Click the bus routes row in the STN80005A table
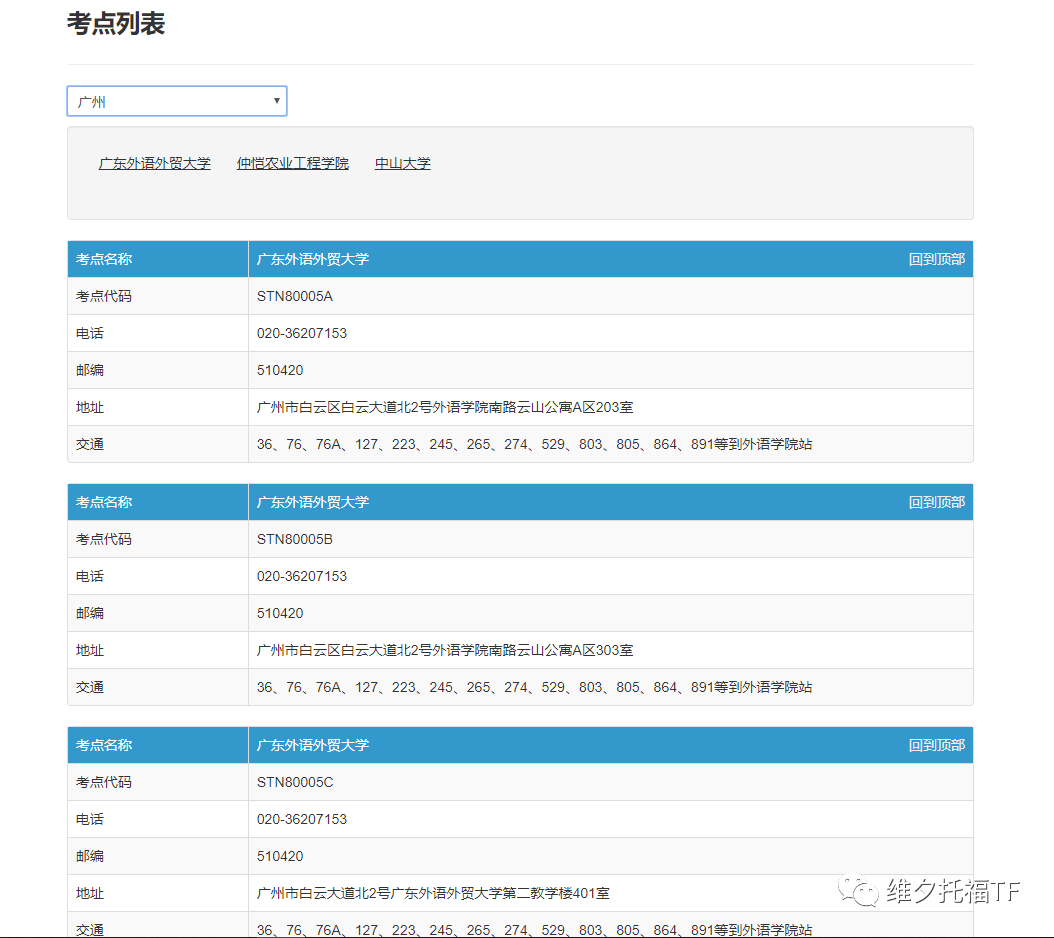1054x938 pixels. pyautogui.click(x=520, y=444)
